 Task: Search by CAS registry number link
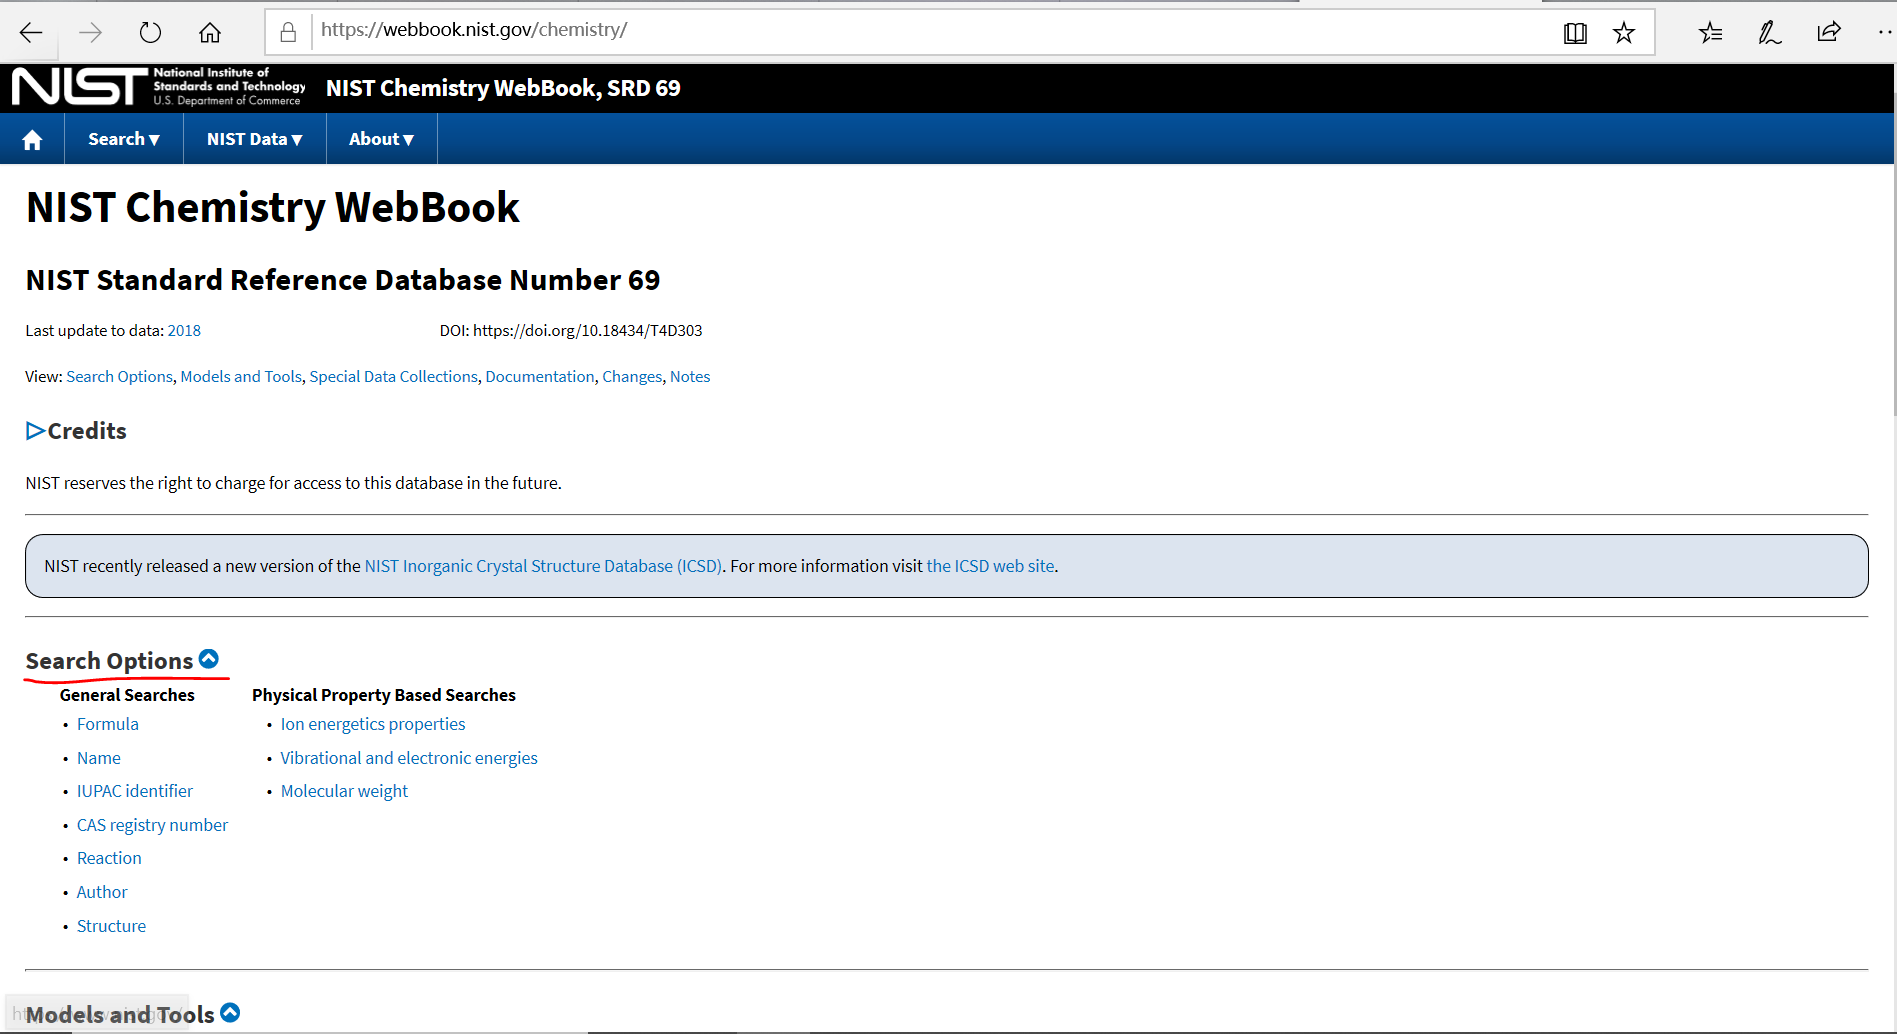pyautogui.click(x=152, y=825)
